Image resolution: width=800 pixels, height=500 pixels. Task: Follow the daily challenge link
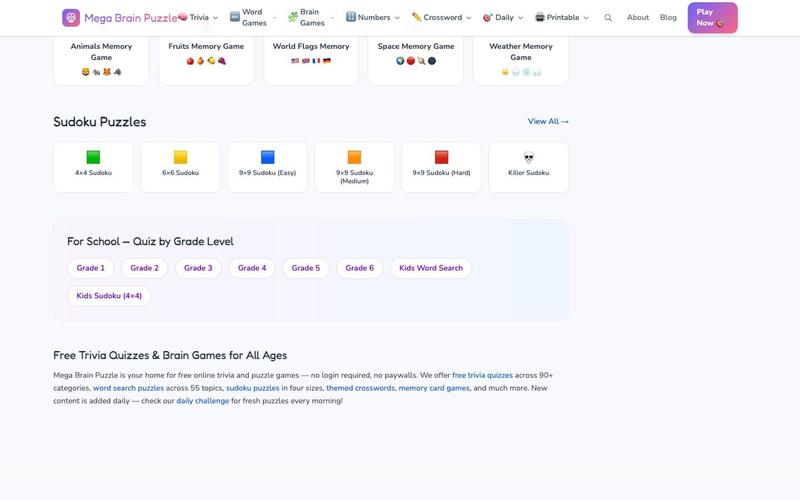(x=203, y=401)
